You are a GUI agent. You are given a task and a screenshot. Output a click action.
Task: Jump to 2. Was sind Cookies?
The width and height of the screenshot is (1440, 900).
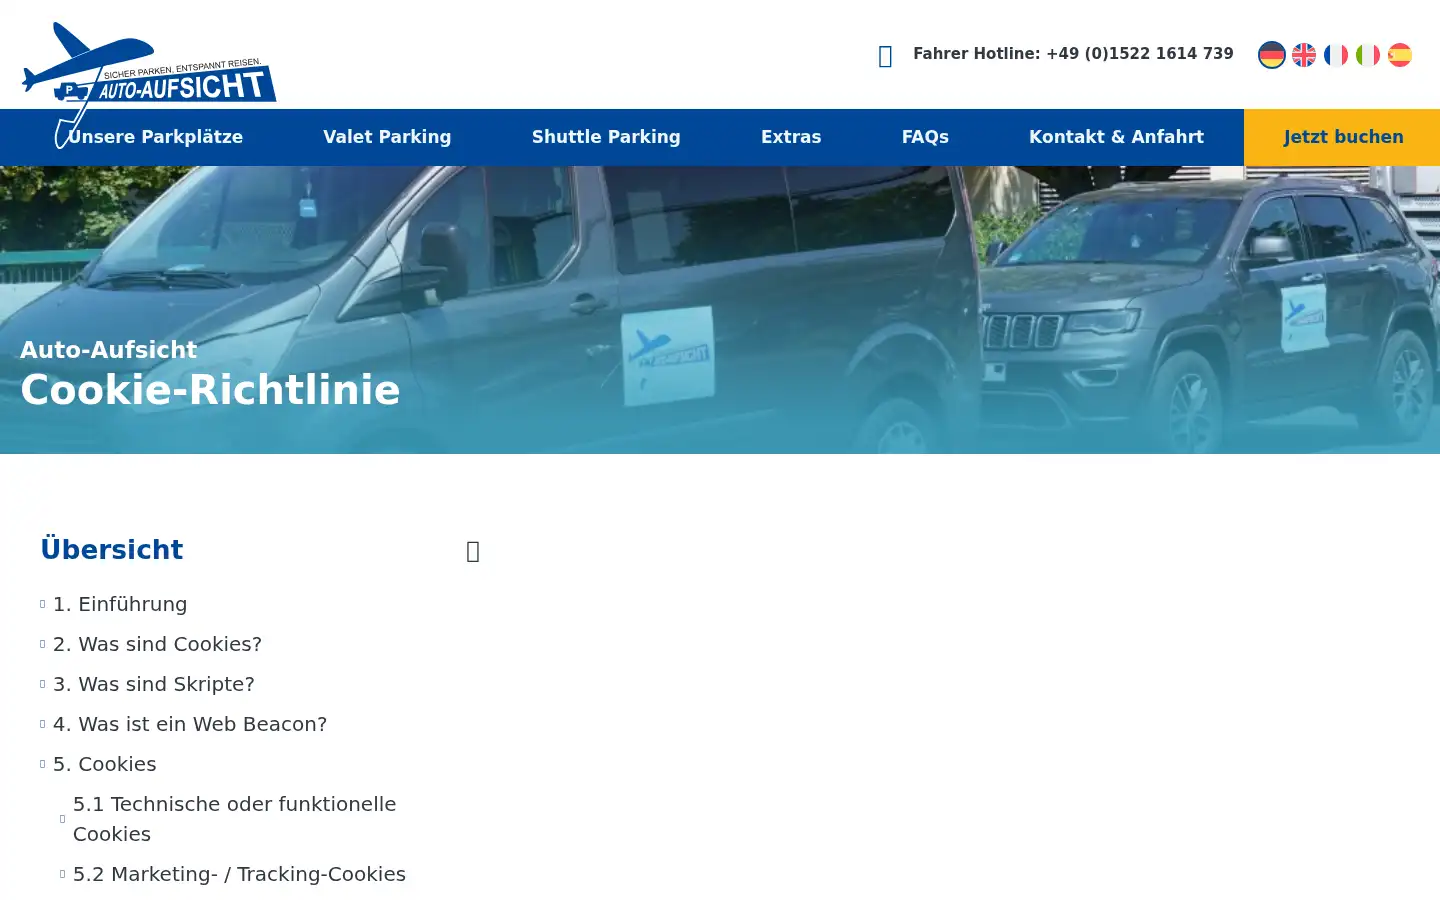(x=157, y=644)
